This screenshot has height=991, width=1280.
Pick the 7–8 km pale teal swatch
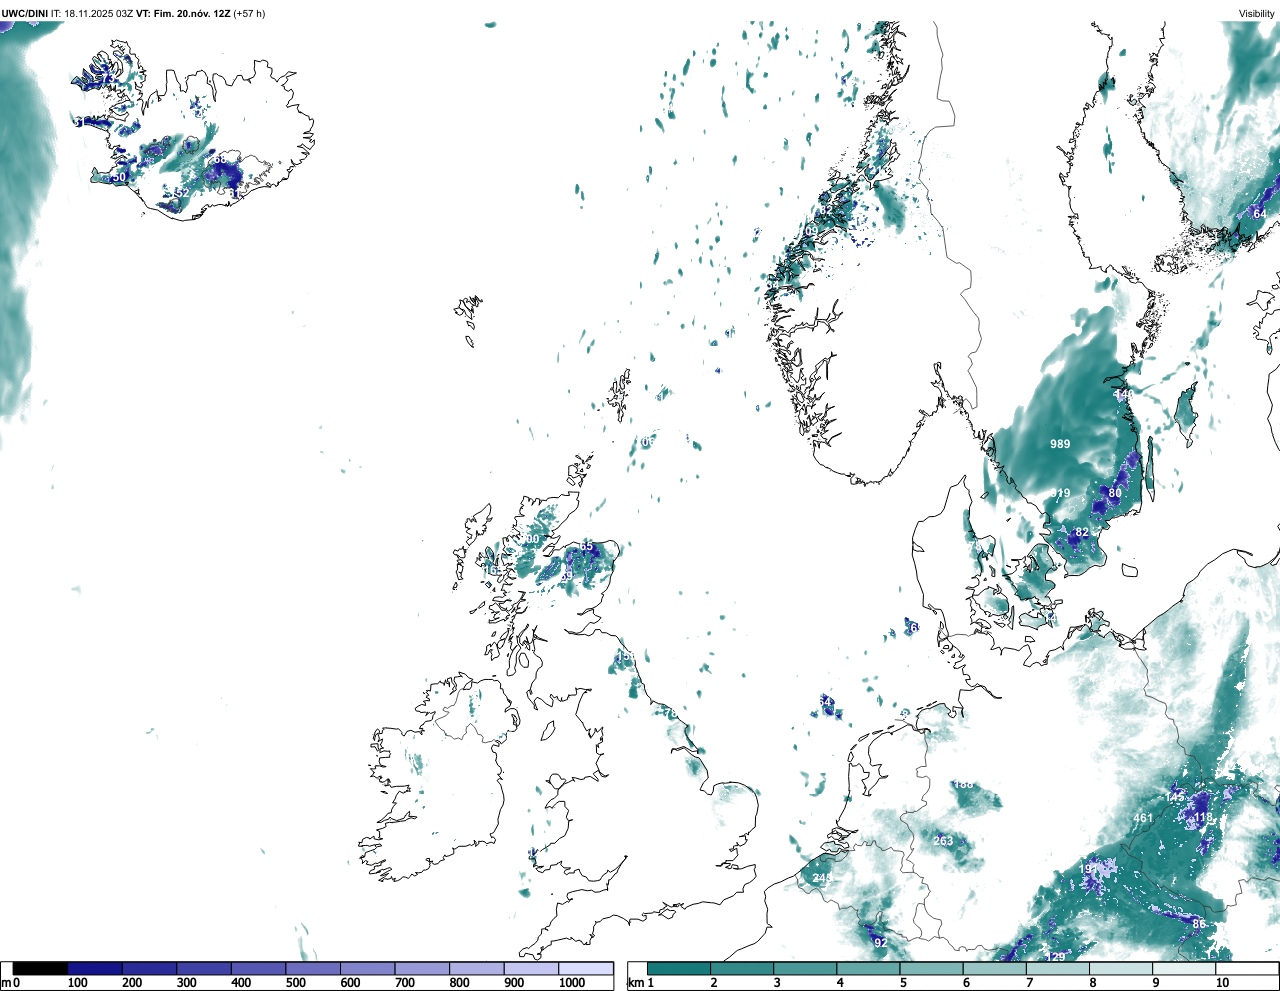click(x=1057, y=968)
